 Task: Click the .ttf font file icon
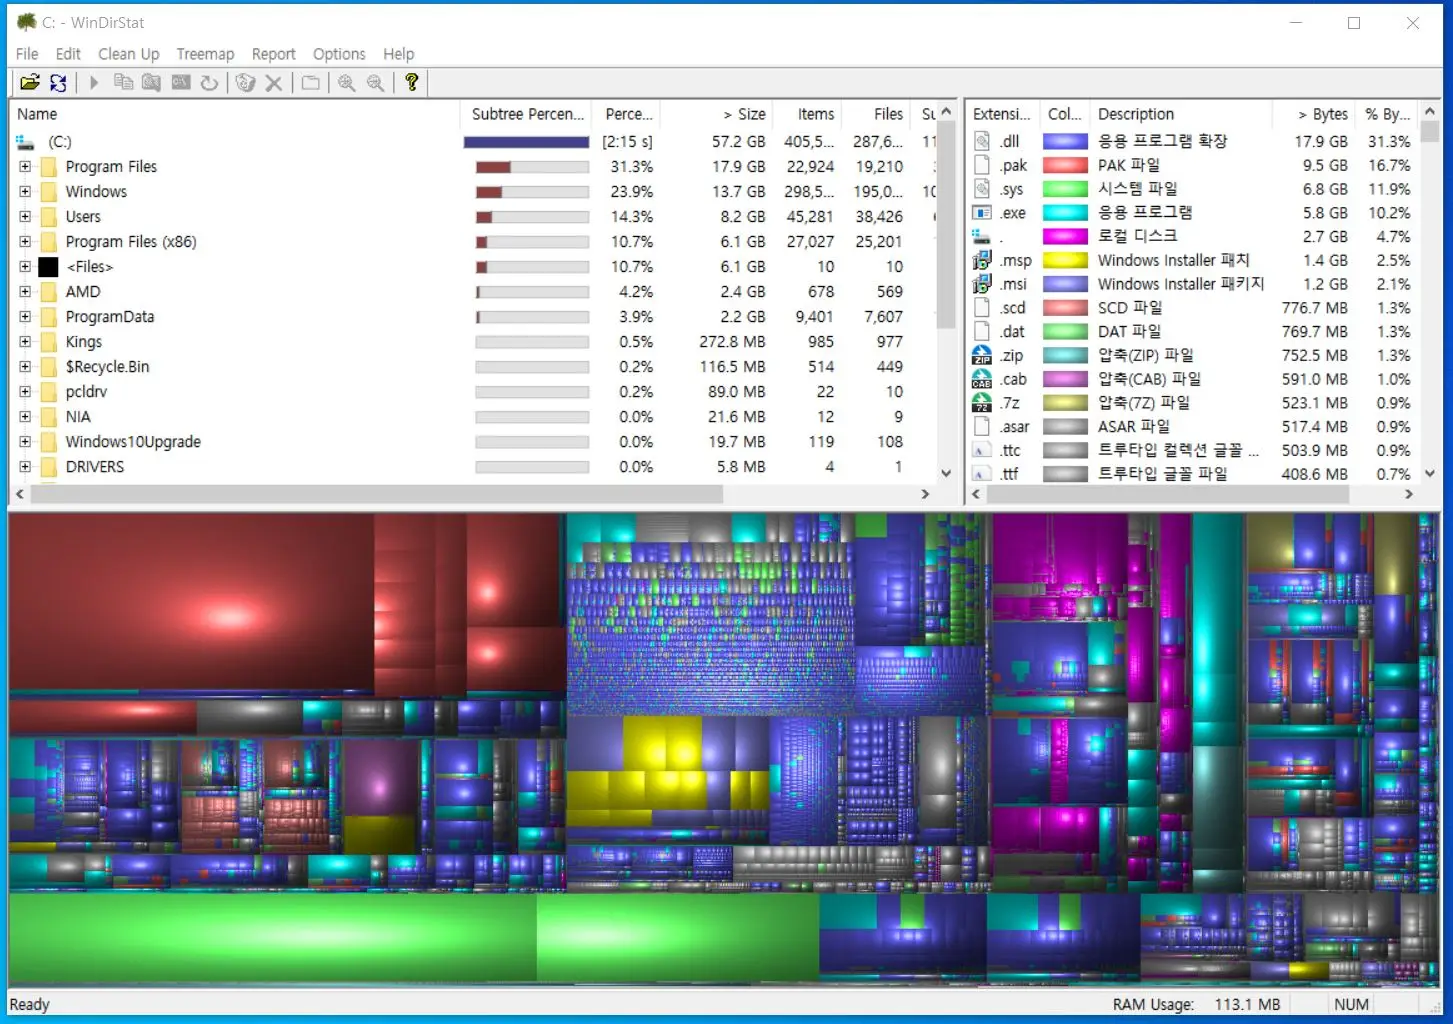tap(982, 474)
